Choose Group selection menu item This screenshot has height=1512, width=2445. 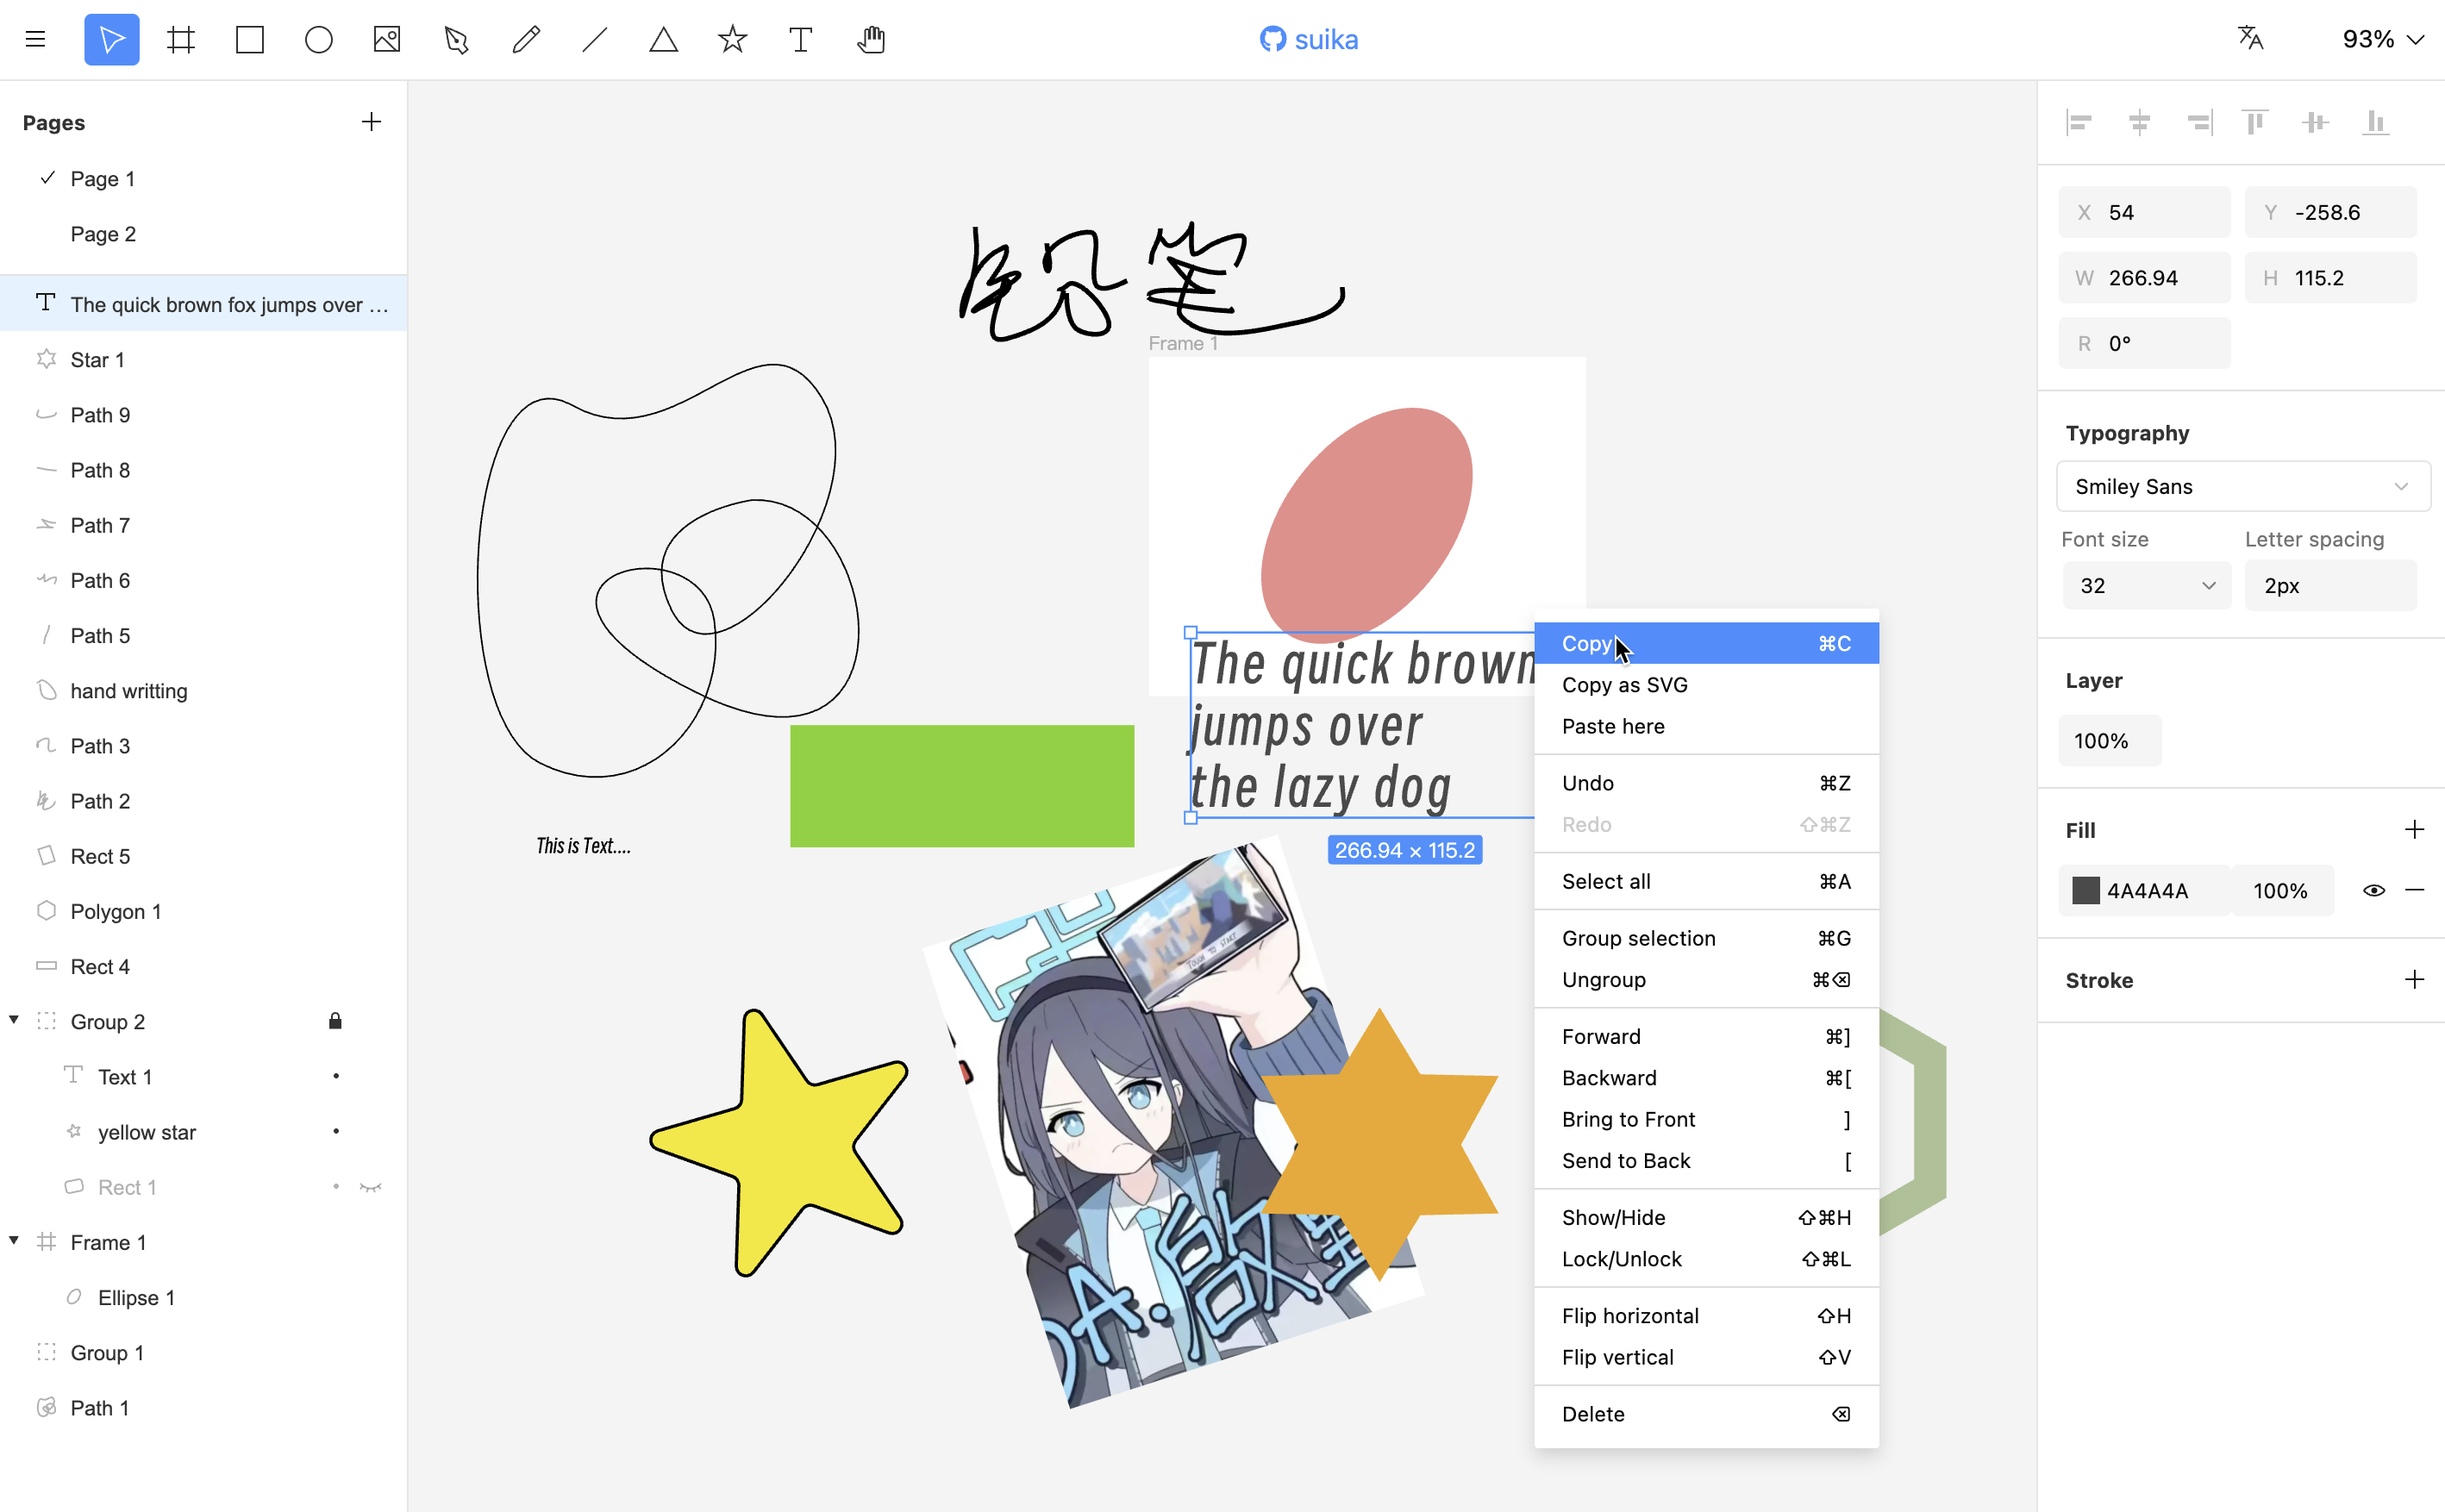[1706, 938]
